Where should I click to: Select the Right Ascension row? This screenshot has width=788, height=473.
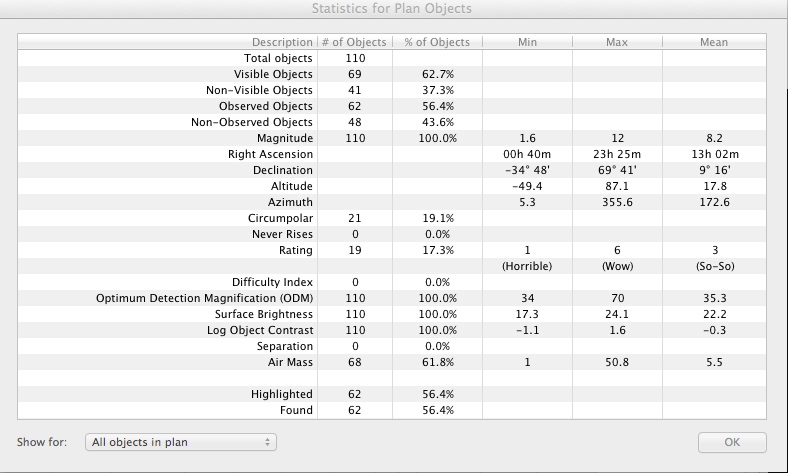270,154
